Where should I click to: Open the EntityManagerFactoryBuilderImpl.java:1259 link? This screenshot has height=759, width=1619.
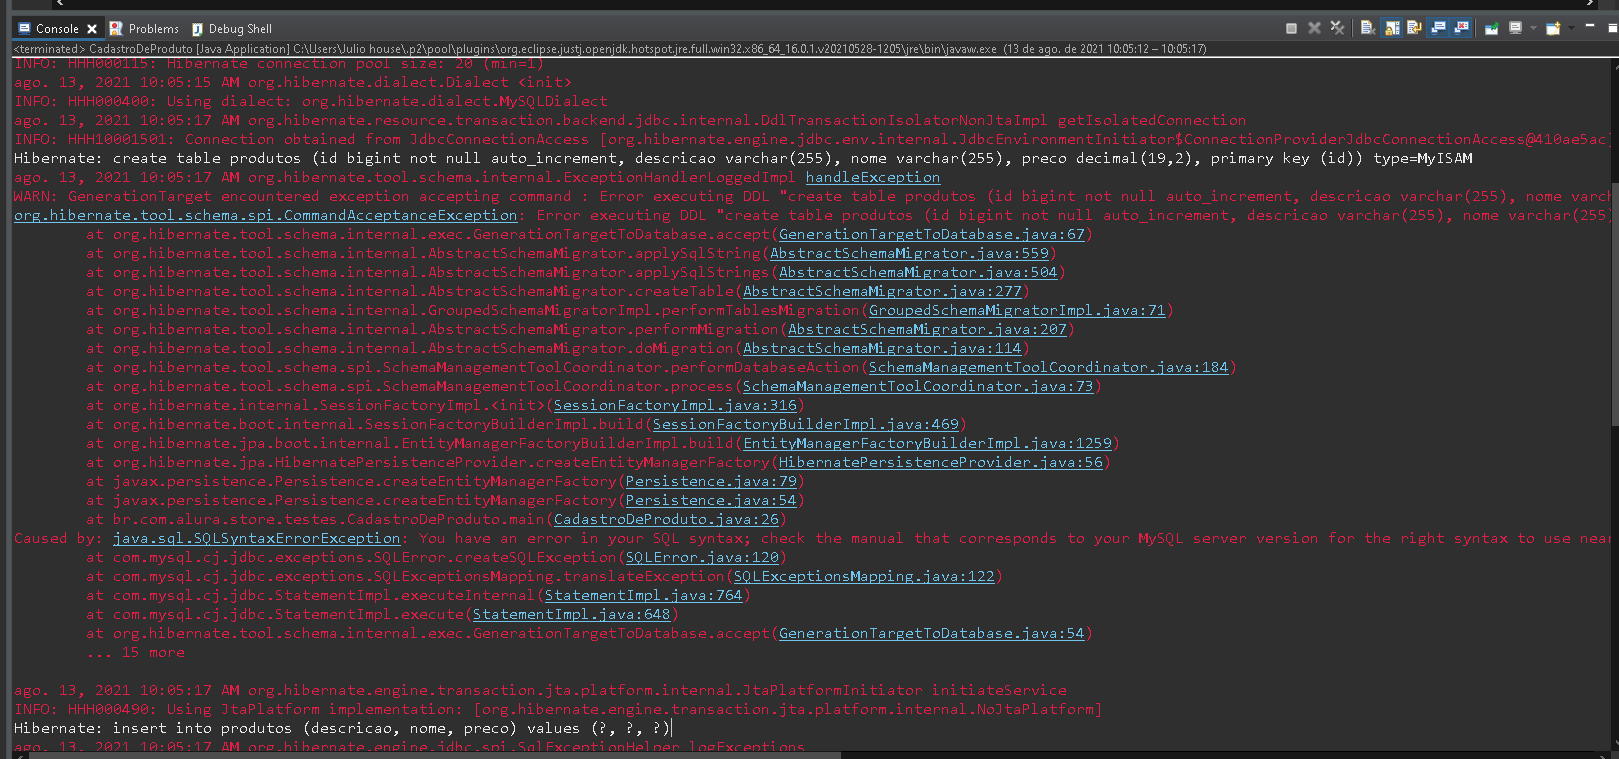tap(927, 443)
